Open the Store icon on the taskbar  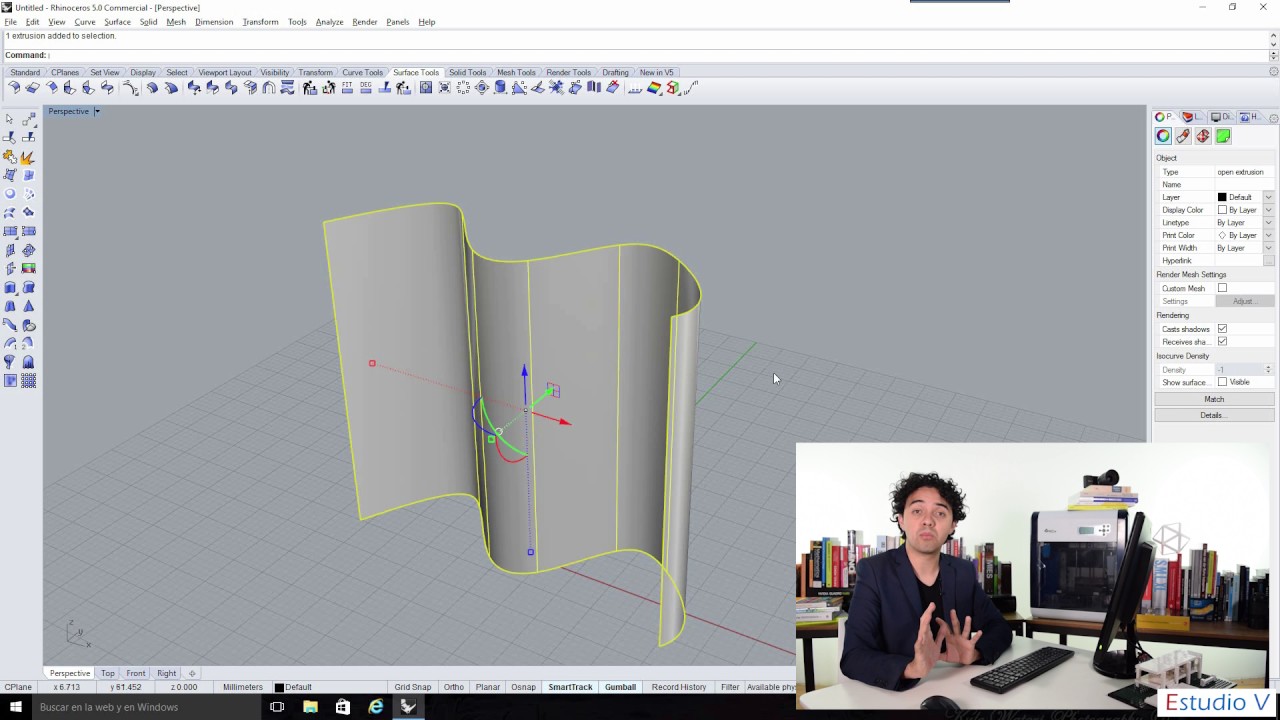click(343, 707)
